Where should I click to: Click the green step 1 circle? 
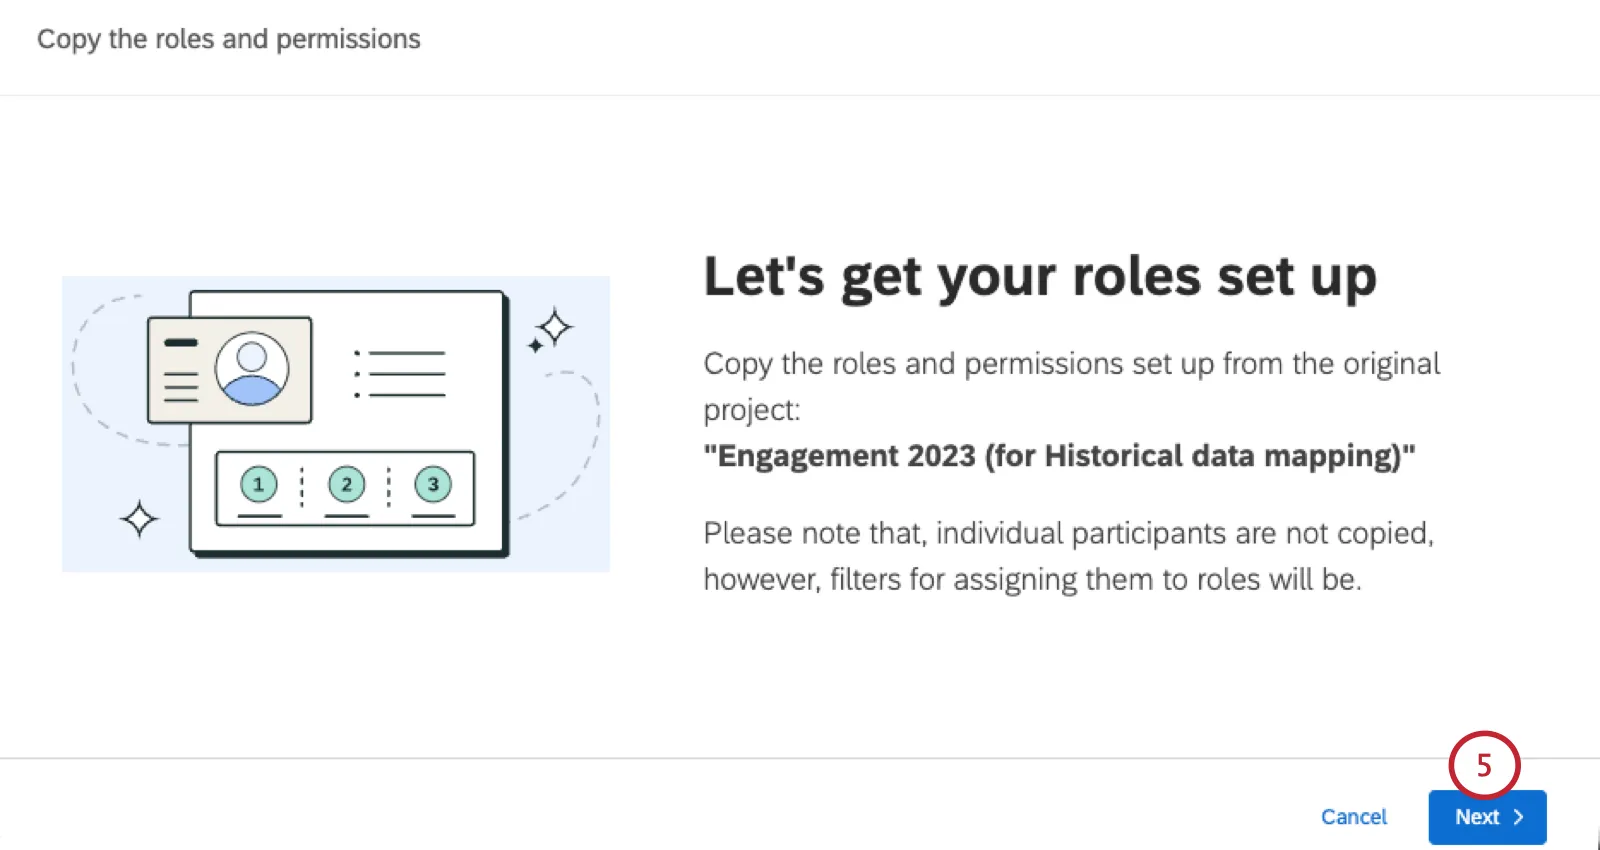tap(258, 485)
